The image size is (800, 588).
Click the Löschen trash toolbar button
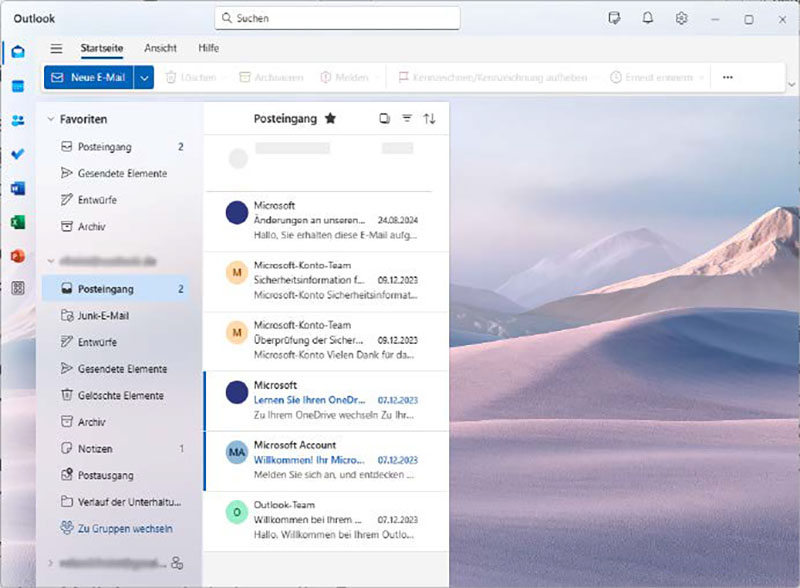tap(191, 78)
